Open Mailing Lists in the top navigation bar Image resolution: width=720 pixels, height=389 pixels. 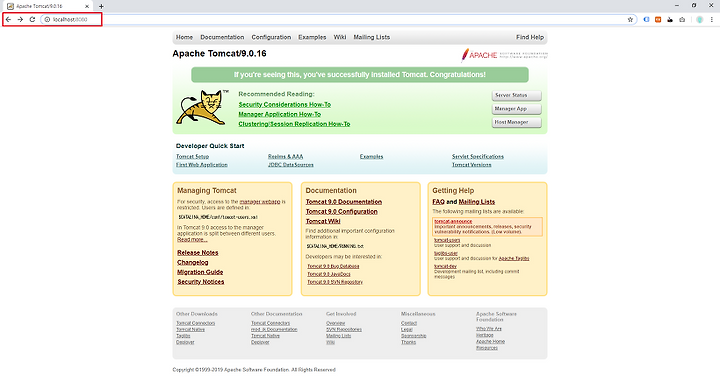coord(371,37)
